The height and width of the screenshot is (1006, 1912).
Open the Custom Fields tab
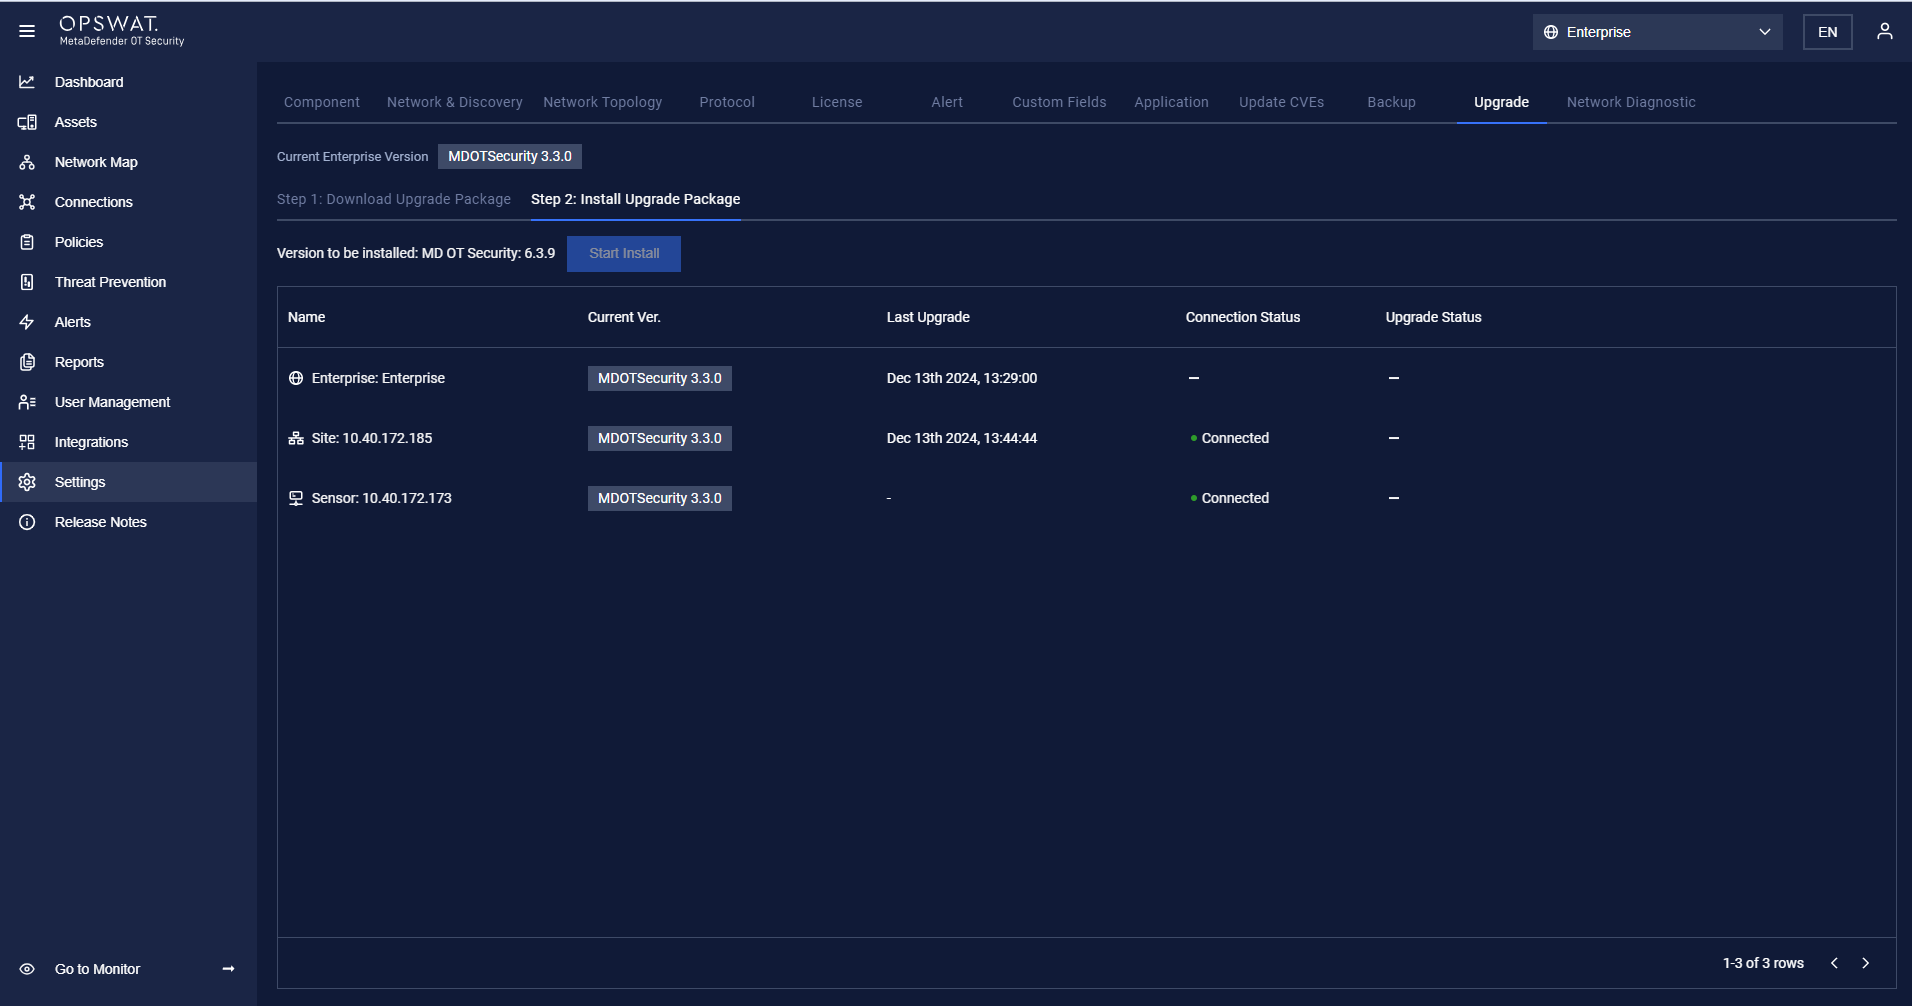1059,102
